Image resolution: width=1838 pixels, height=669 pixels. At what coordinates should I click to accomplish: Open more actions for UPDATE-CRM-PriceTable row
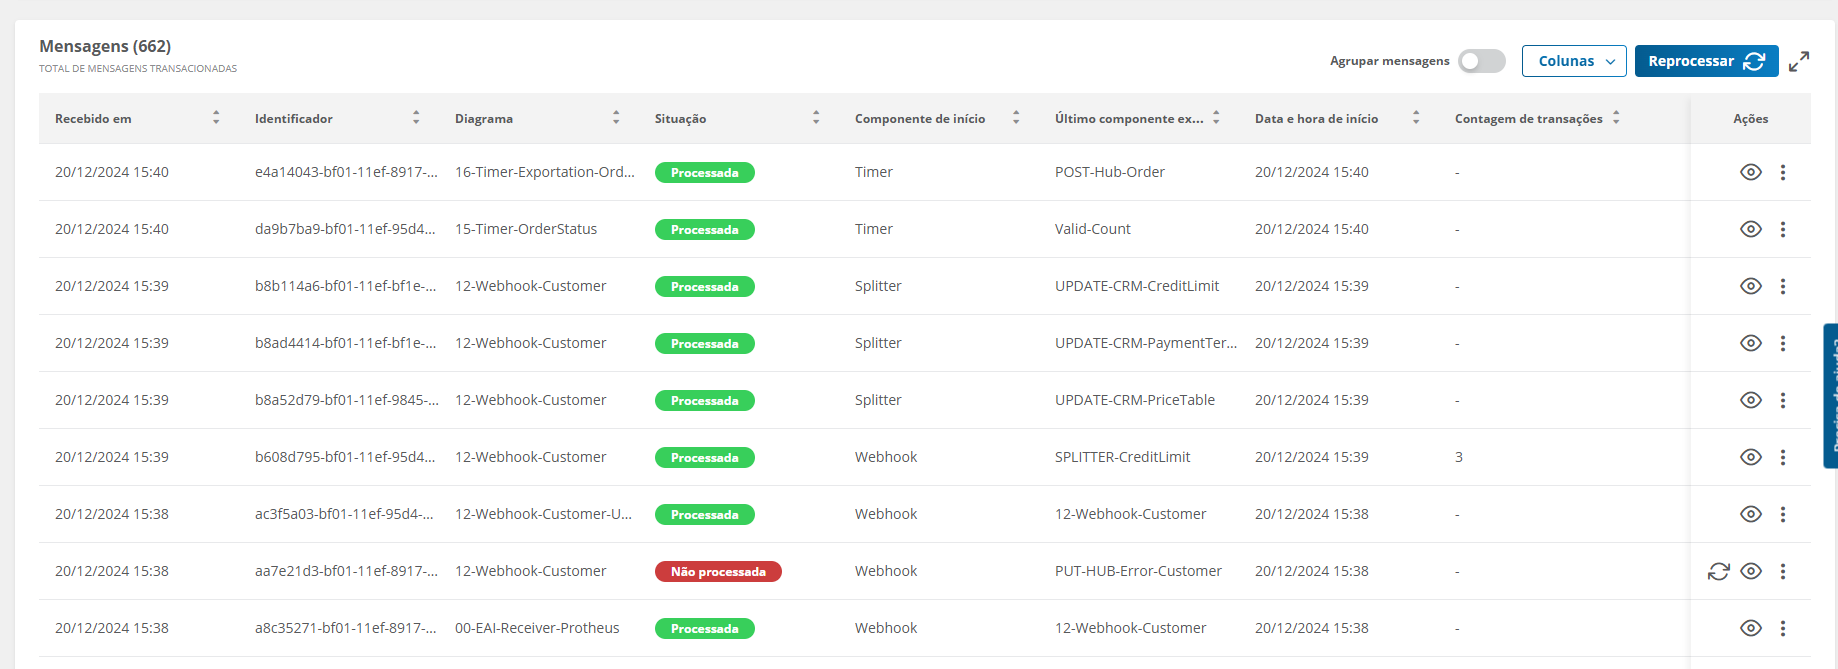(1783, 400)
